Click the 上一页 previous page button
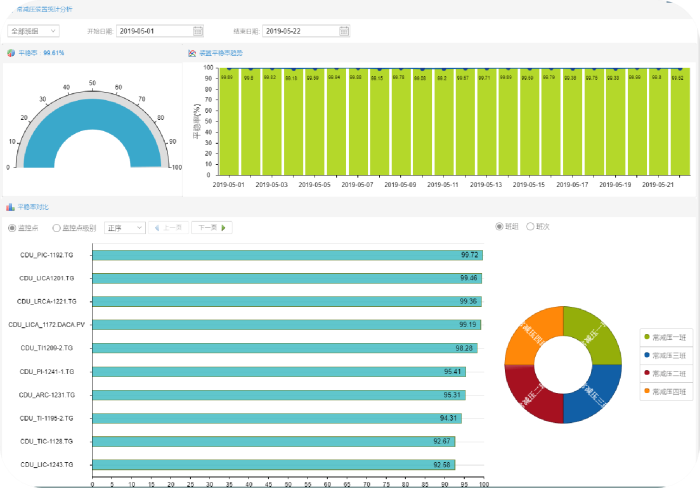Screen dimensions: 700x488 point(168,228)
